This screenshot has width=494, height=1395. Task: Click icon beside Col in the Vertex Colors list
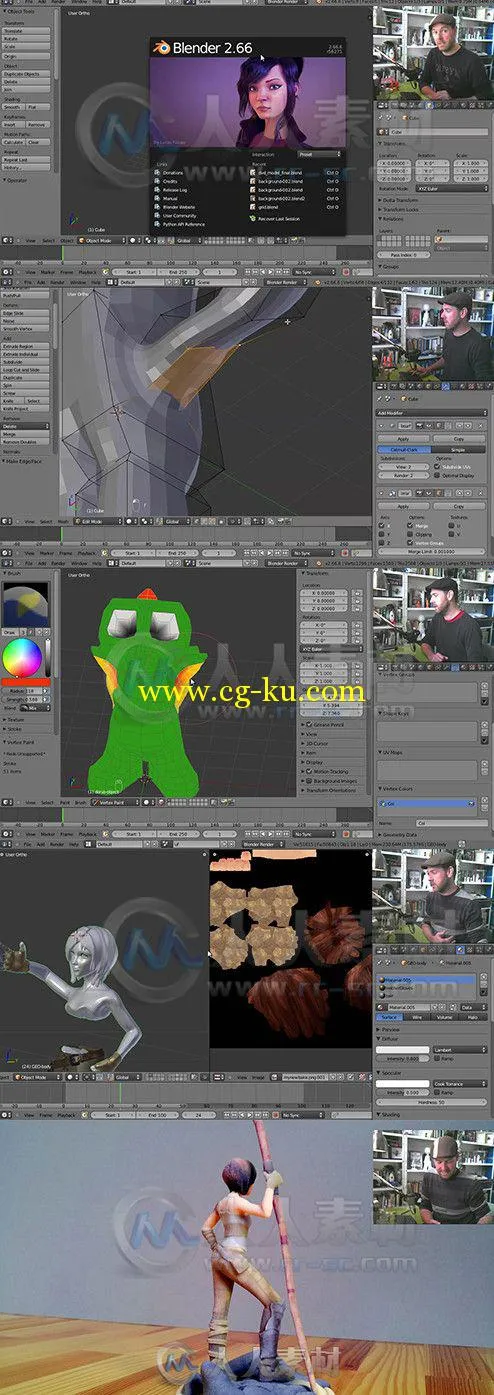pos(384,803)
